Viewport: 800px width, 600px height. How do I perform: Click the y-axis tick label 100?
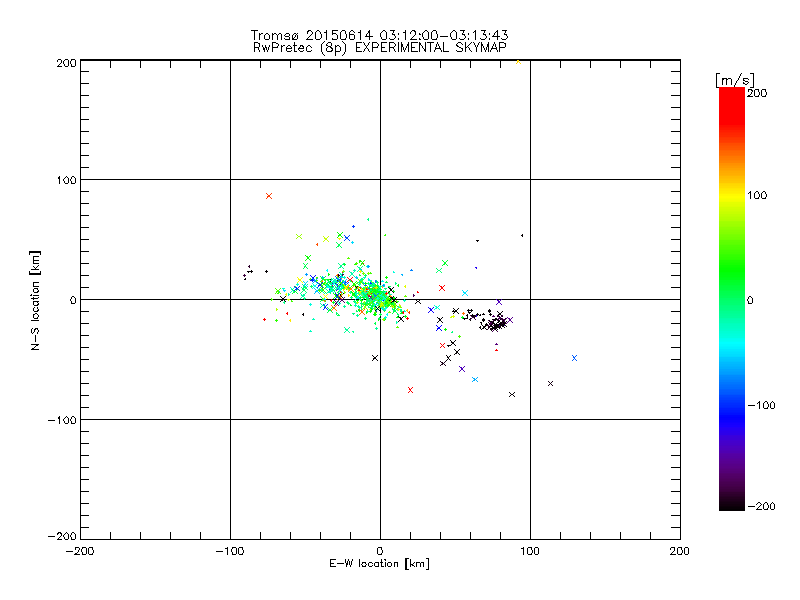coord(66,180)
